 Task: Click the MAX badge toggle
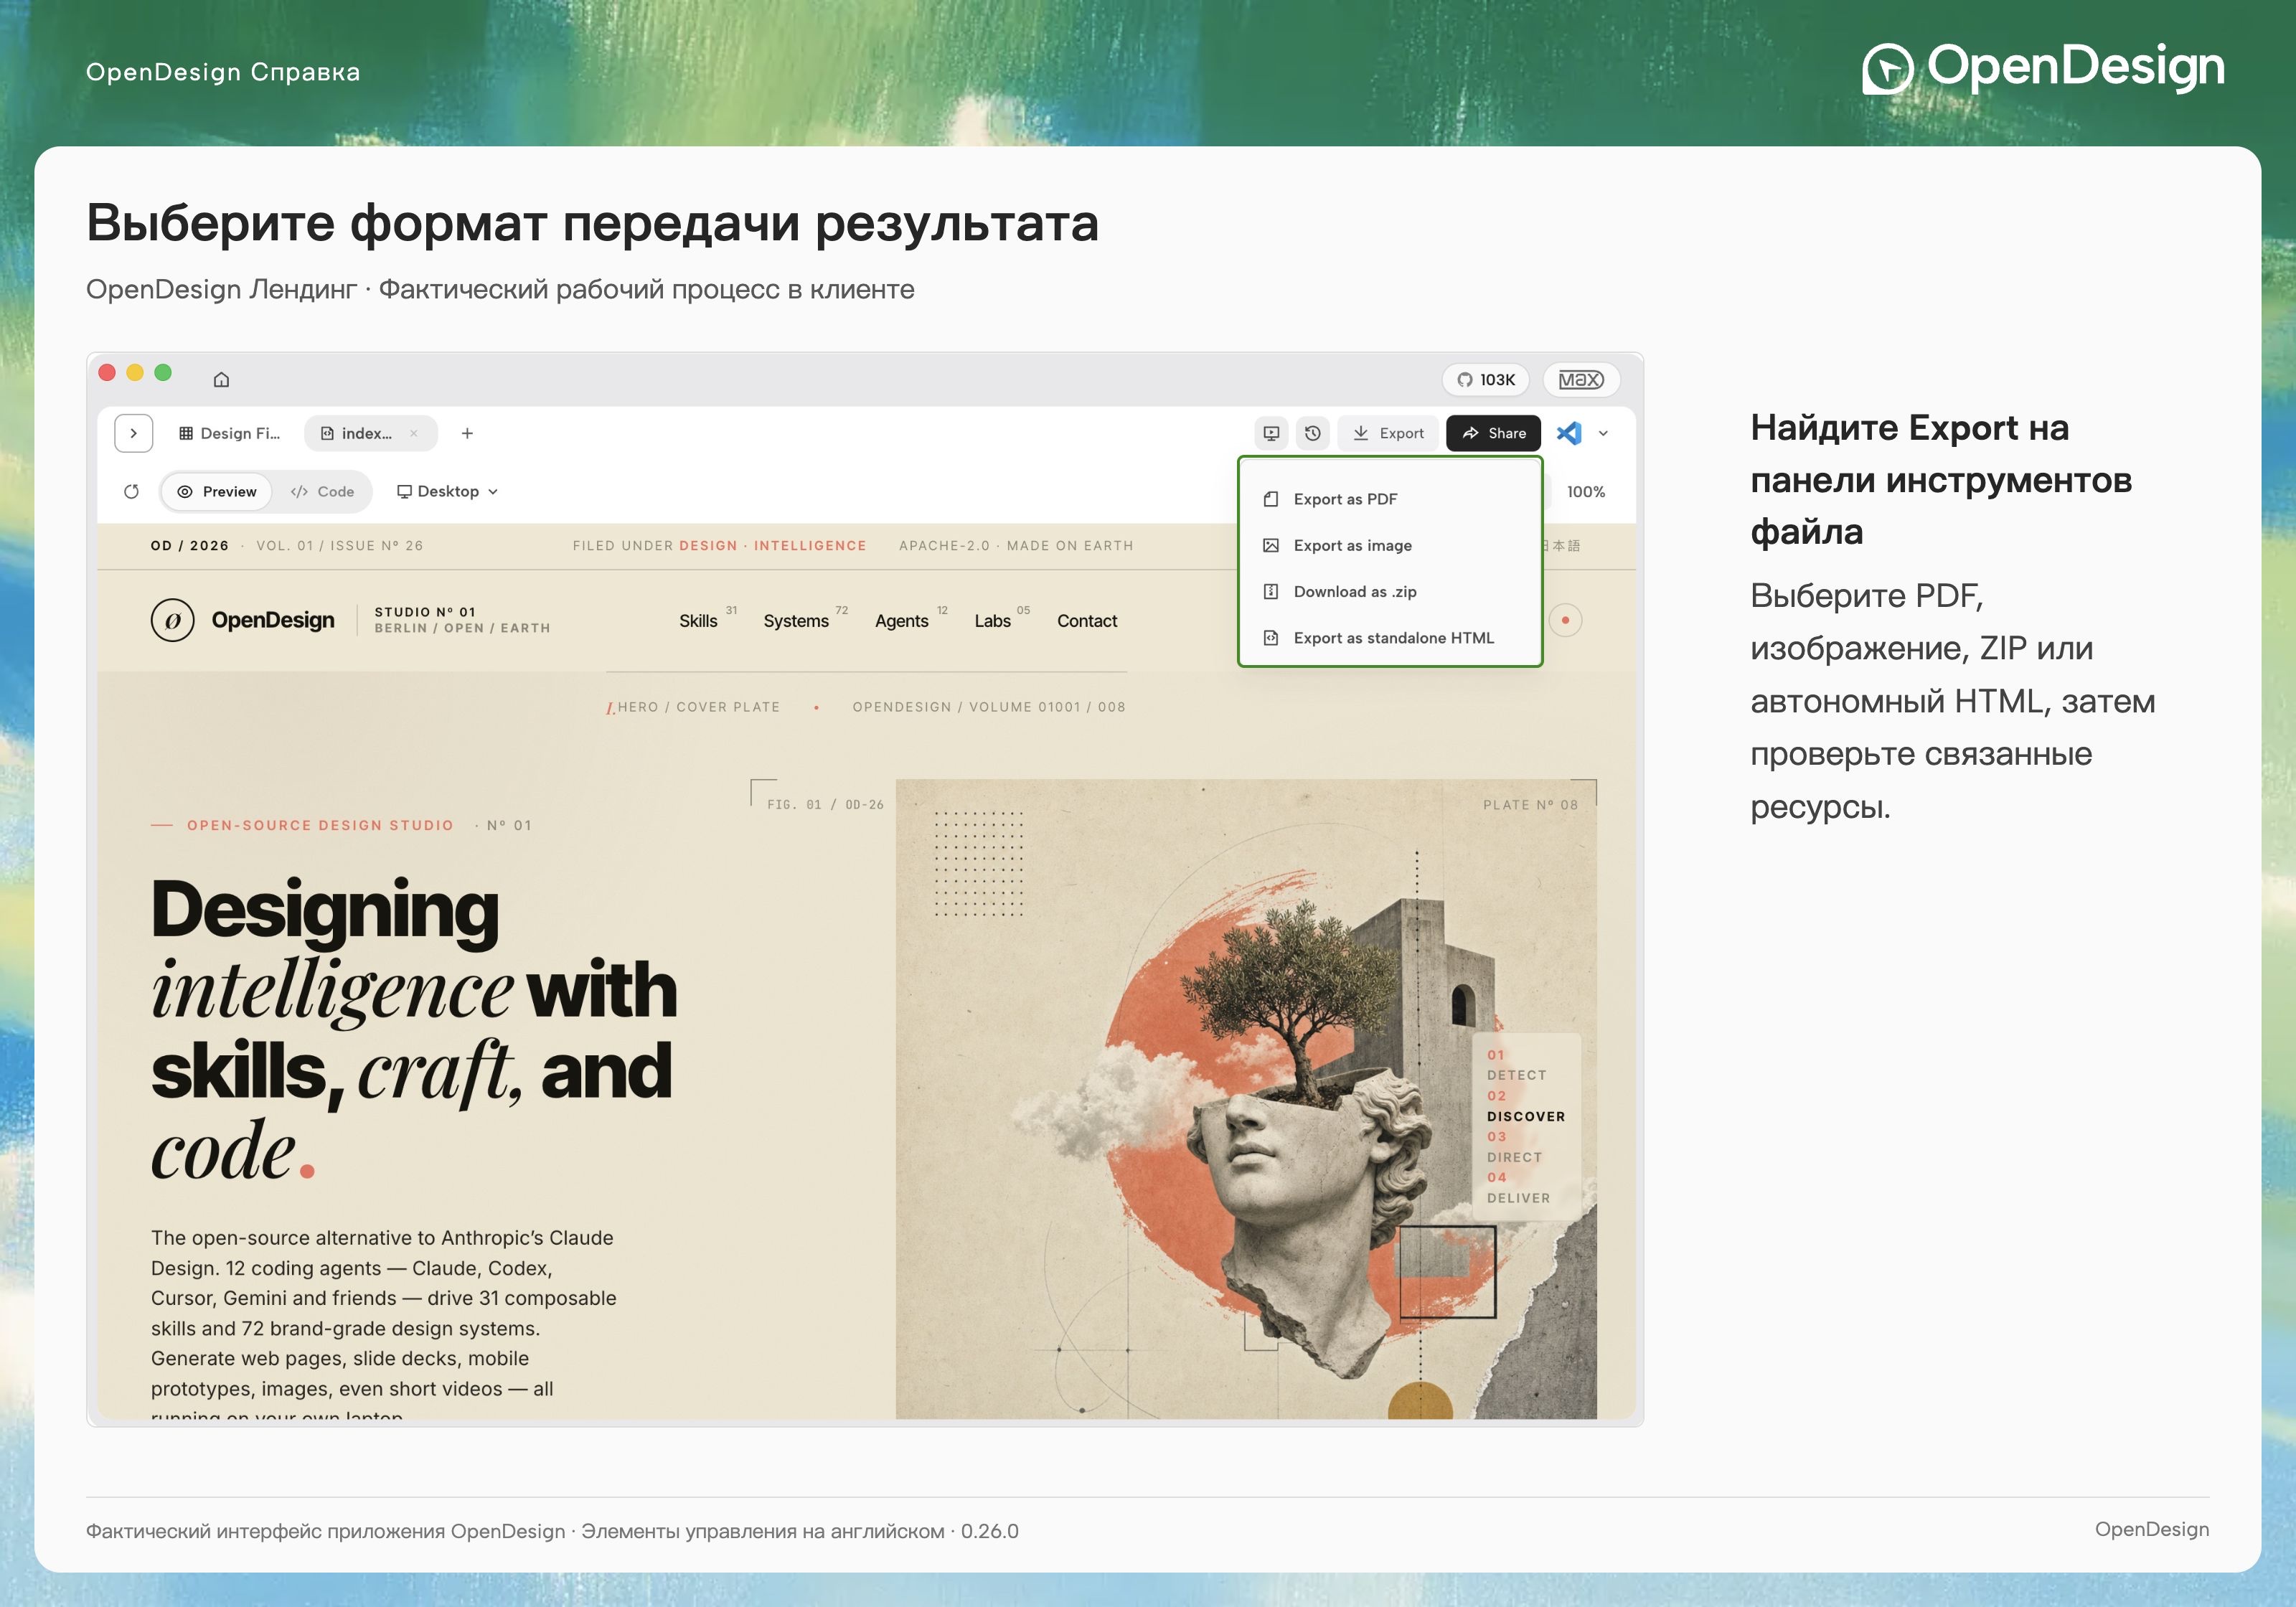click(x=1581, y=379)
